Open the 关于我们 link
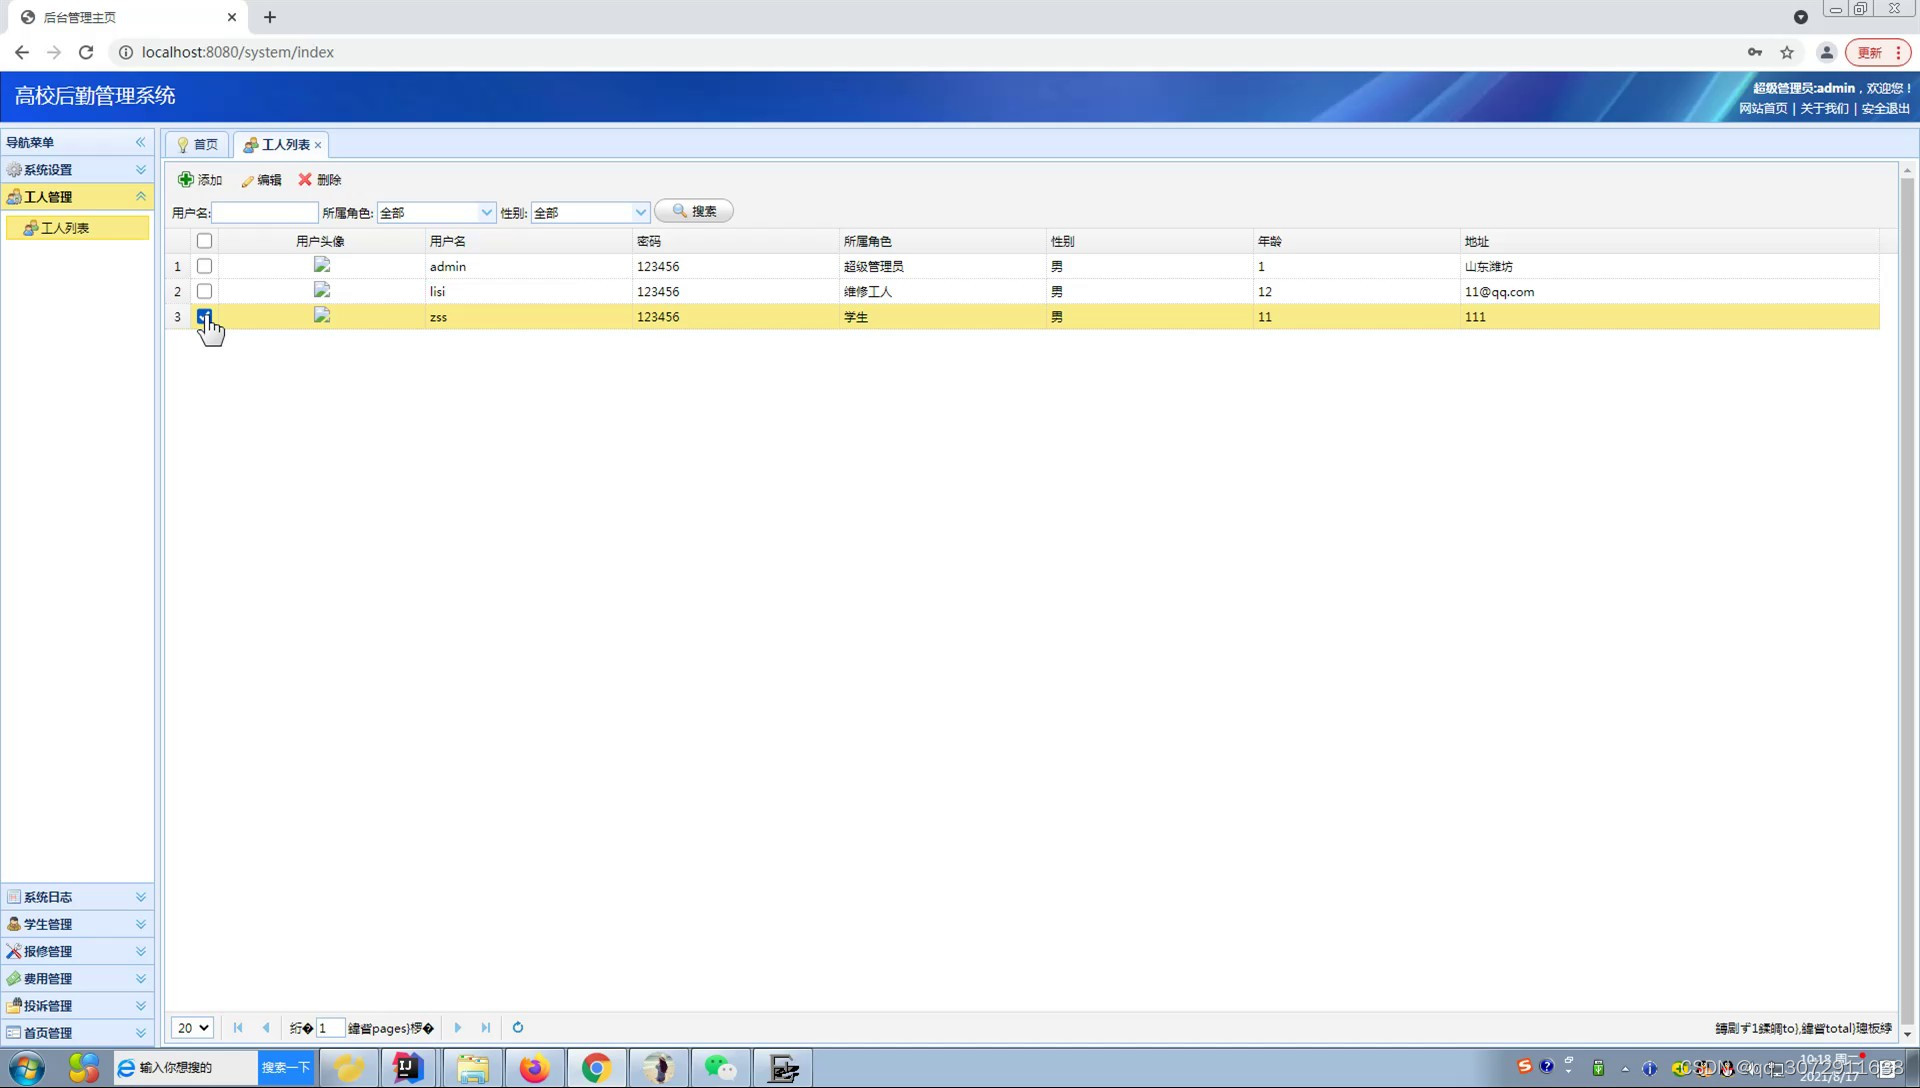 coord(1825,108)
